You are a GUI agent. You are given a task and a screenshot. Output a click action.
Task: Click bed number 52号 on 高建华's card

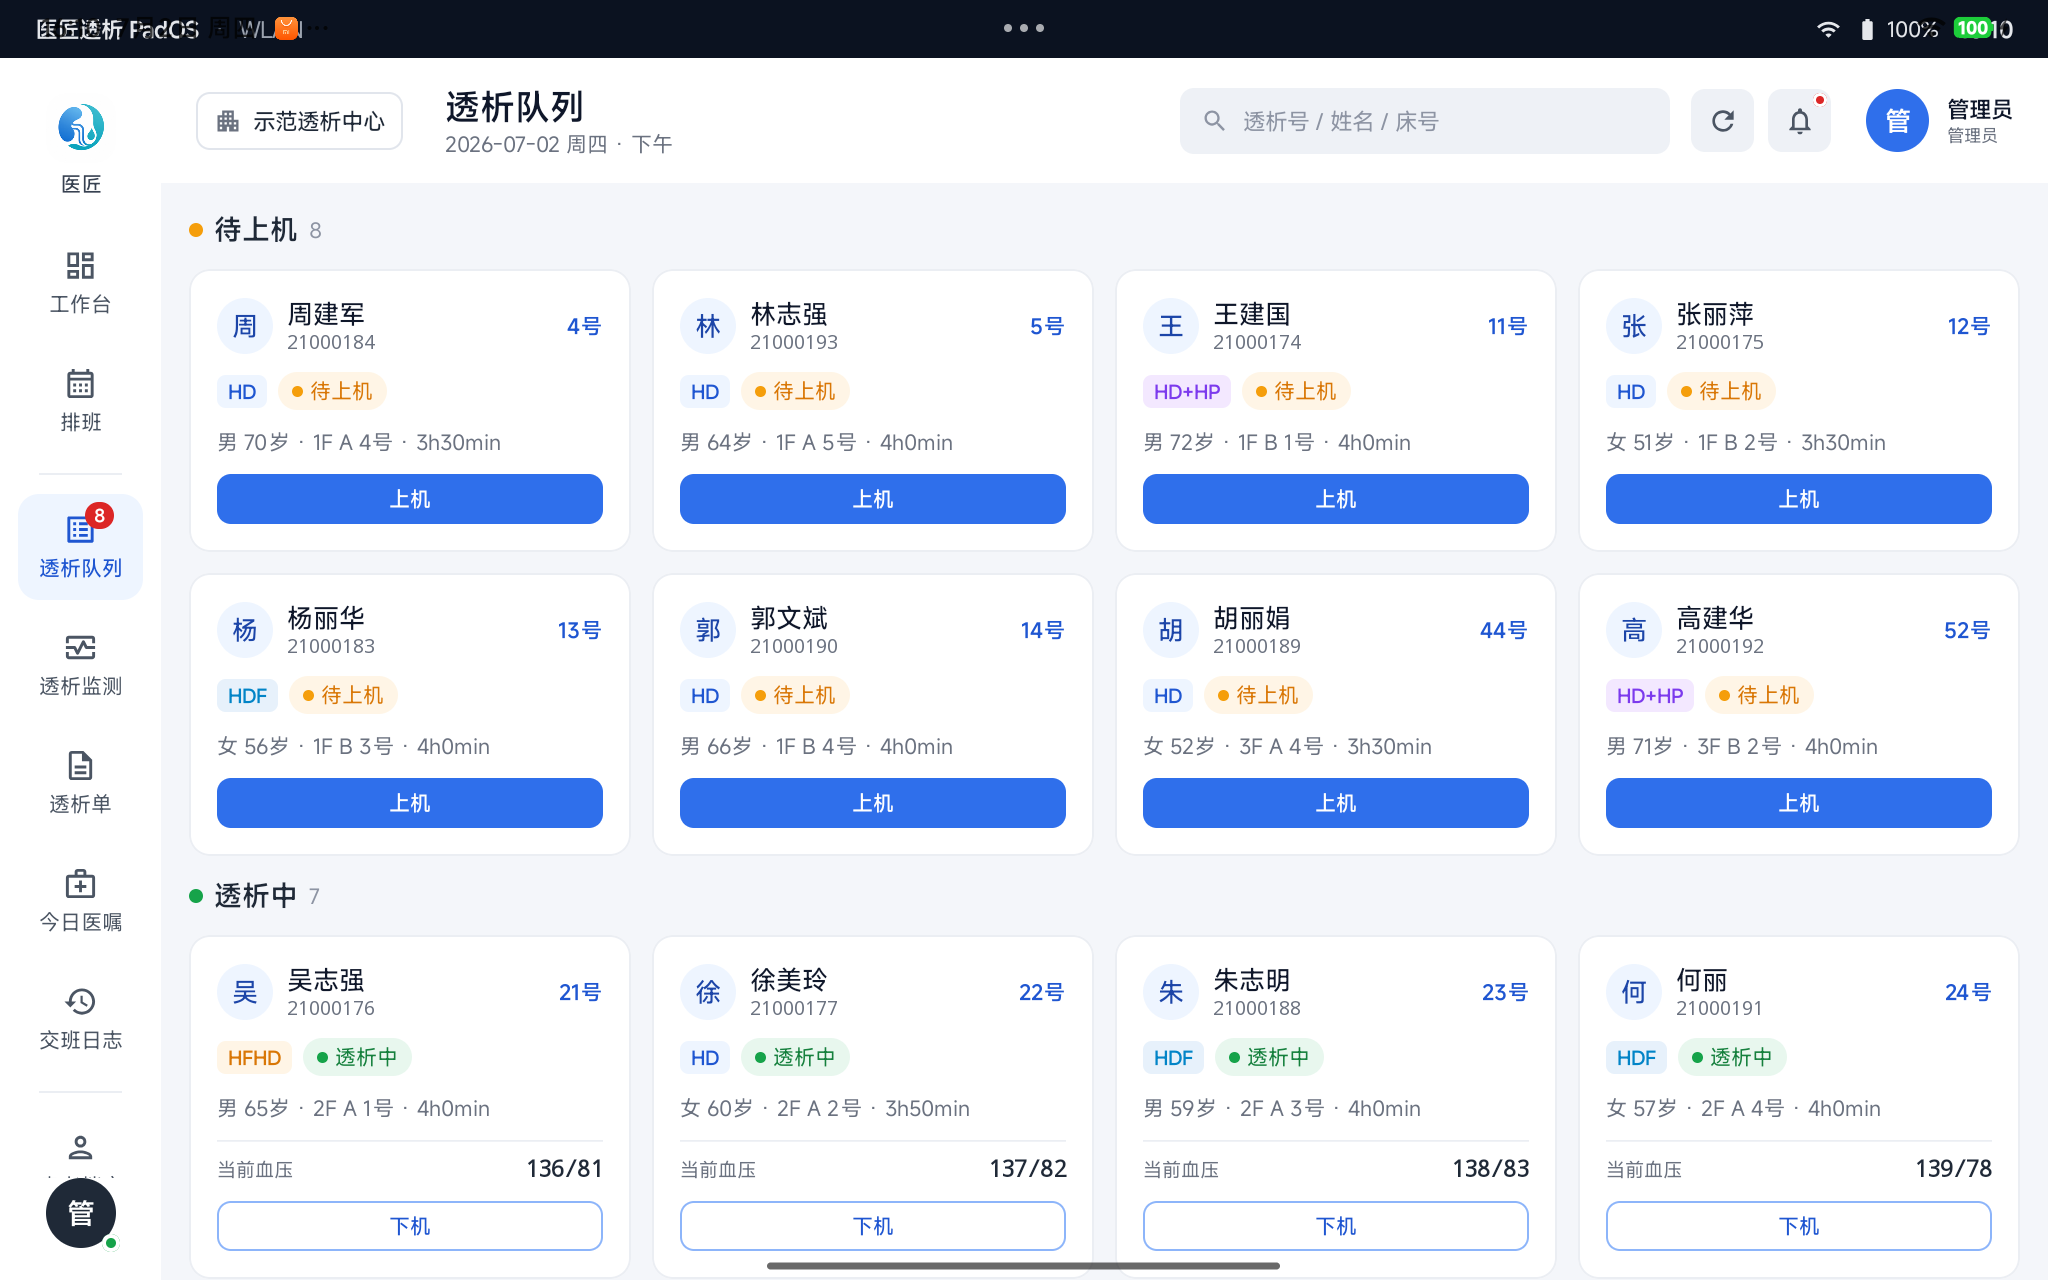point(1967,630)
